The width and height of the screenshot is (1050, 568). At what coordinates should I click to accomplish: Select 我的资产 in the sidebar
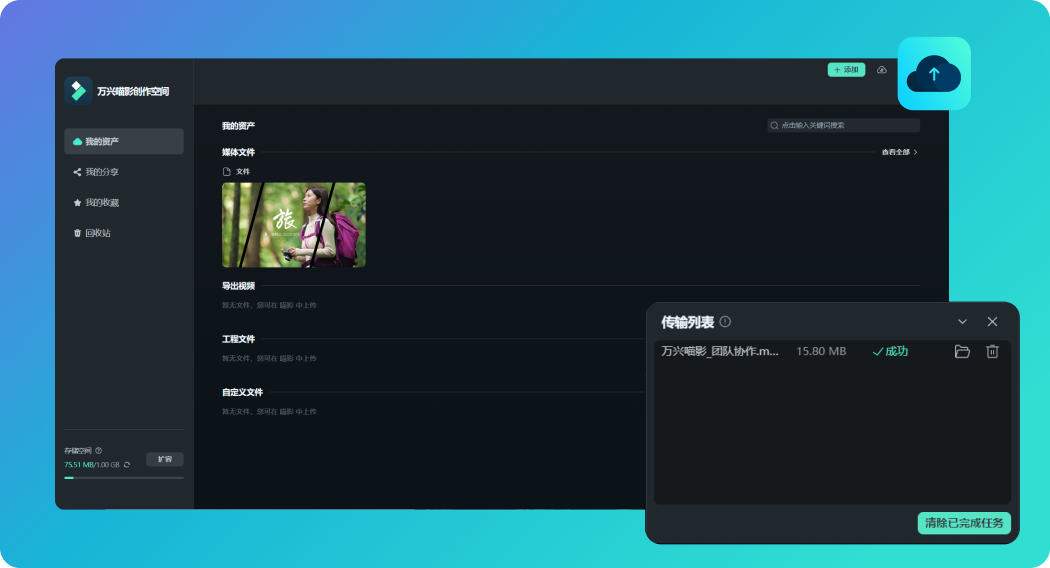124,141
